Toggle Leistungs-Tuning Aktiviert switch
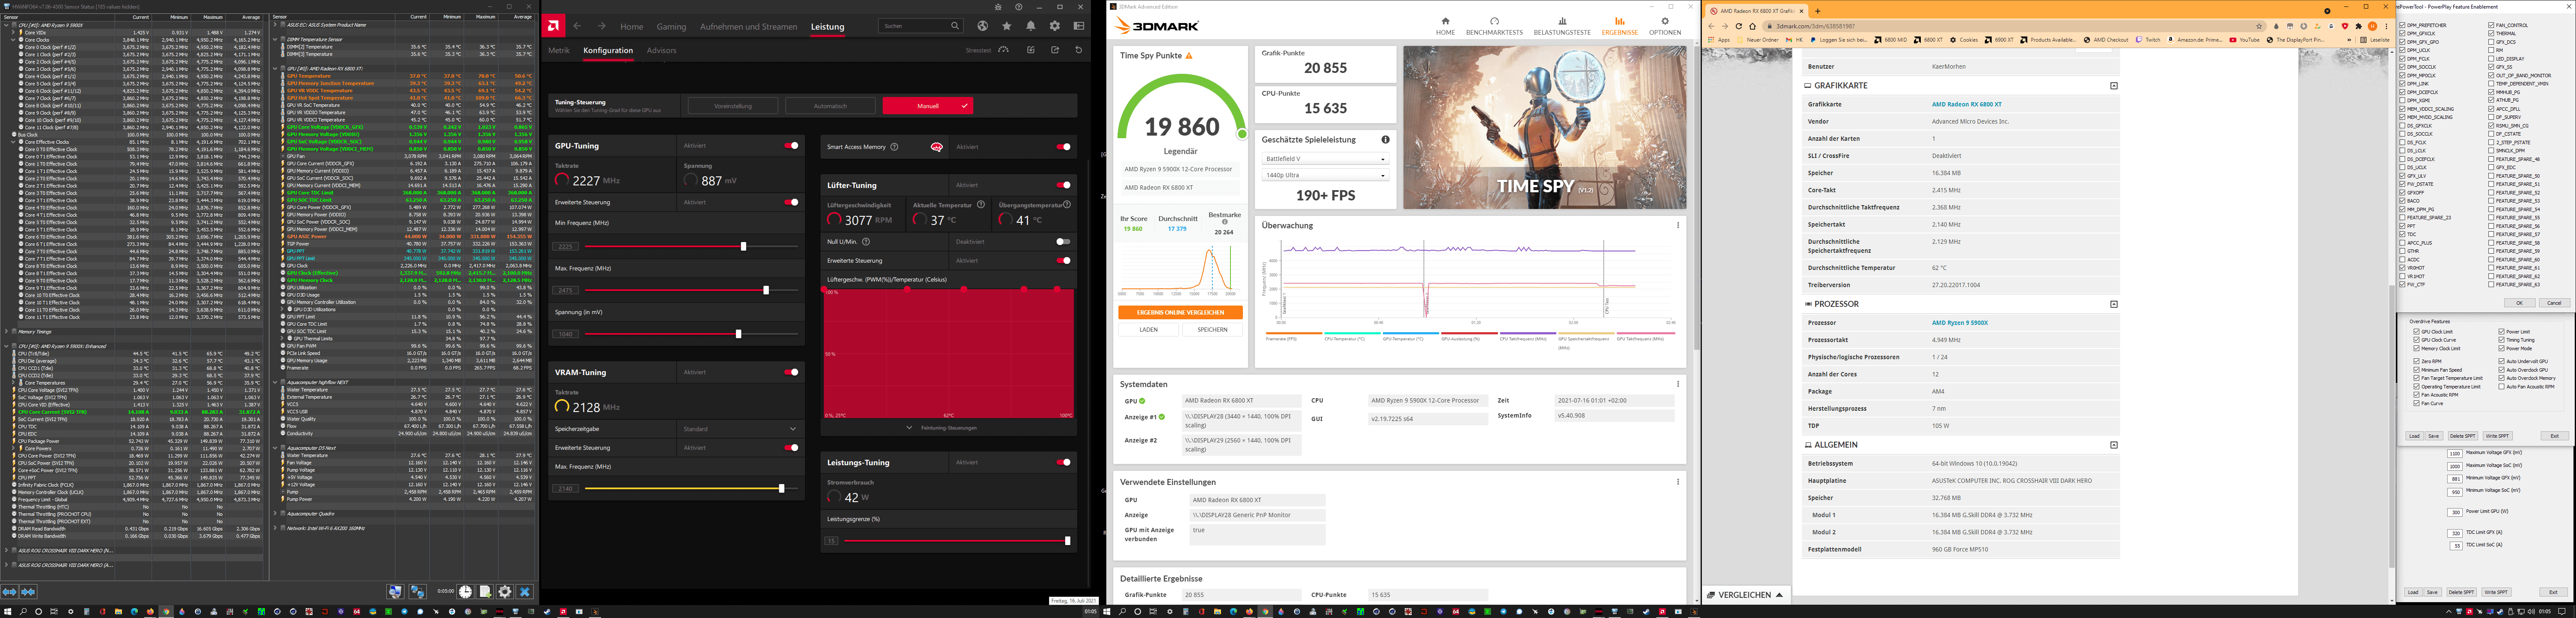 coord(1063,462)
